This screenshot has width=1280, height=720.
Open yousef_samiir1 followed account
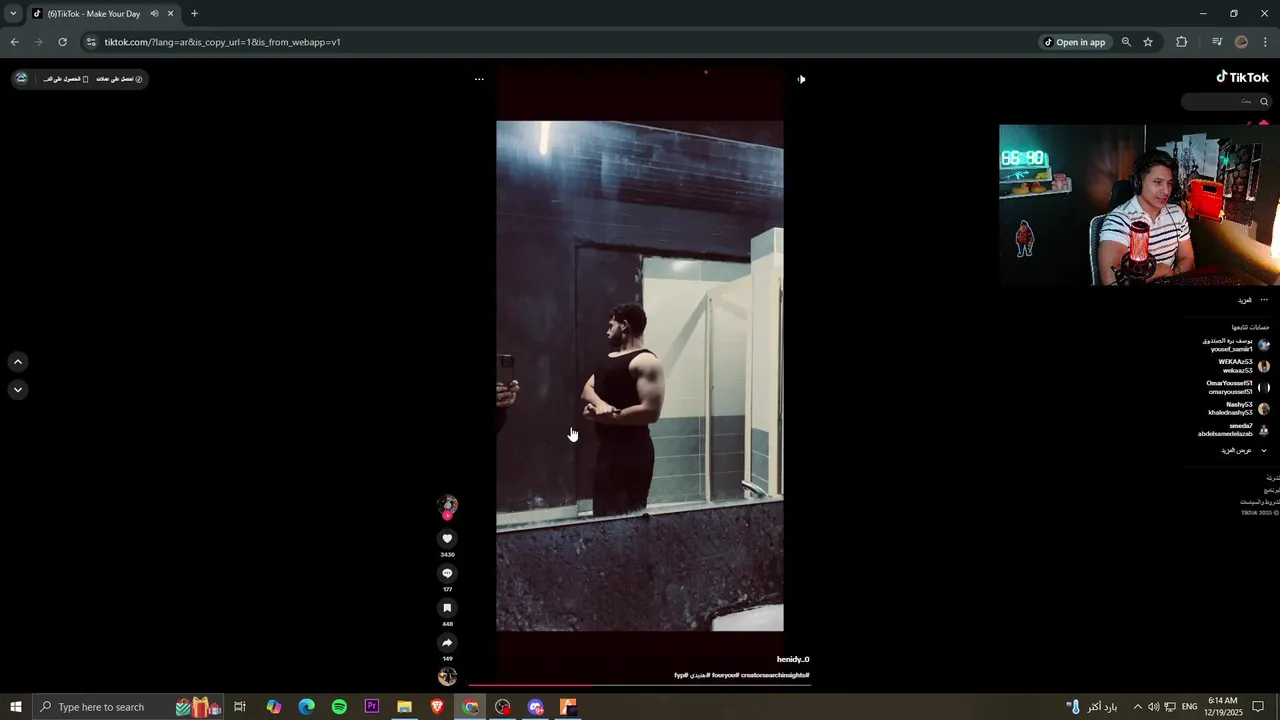tap(1236, 345)
